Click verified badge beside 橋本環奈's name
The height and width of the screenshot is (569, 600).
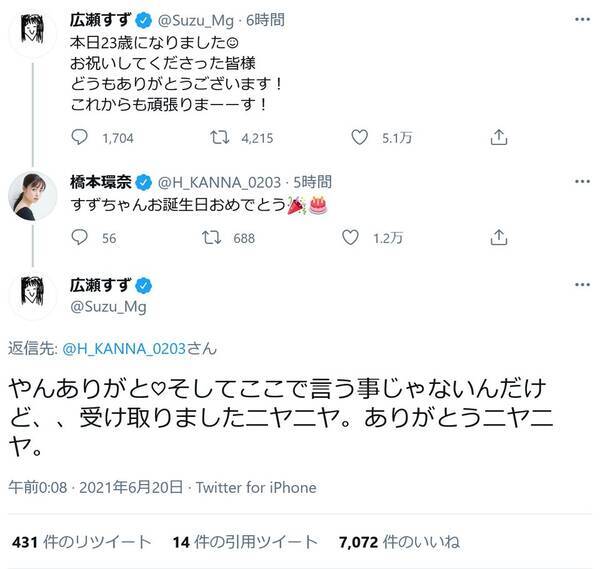point(143,181)
